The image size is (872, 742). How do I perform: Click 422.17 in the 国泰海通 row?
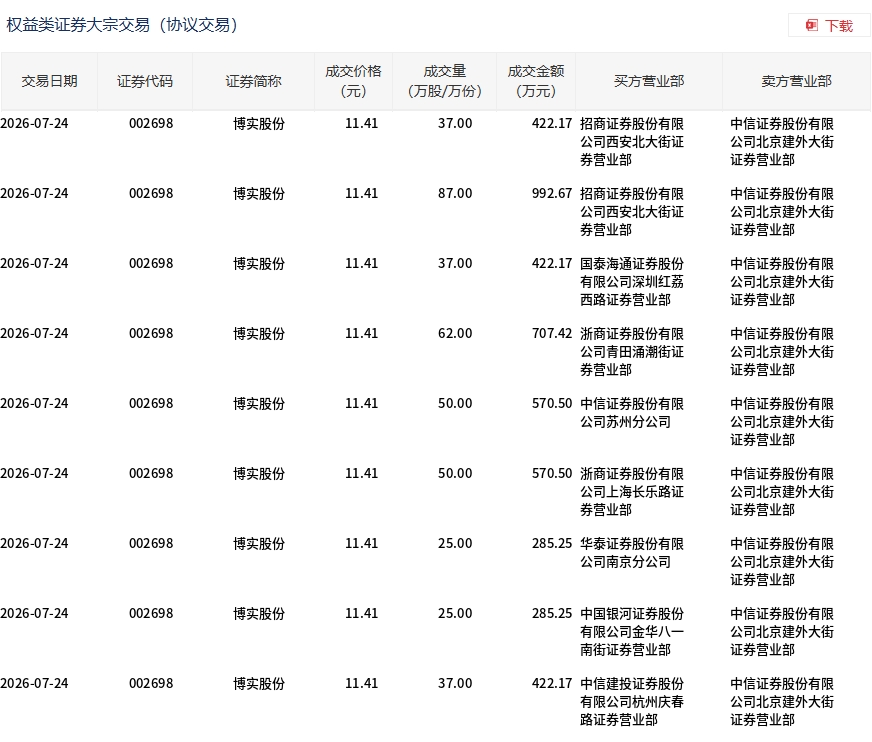pos(552,264)
